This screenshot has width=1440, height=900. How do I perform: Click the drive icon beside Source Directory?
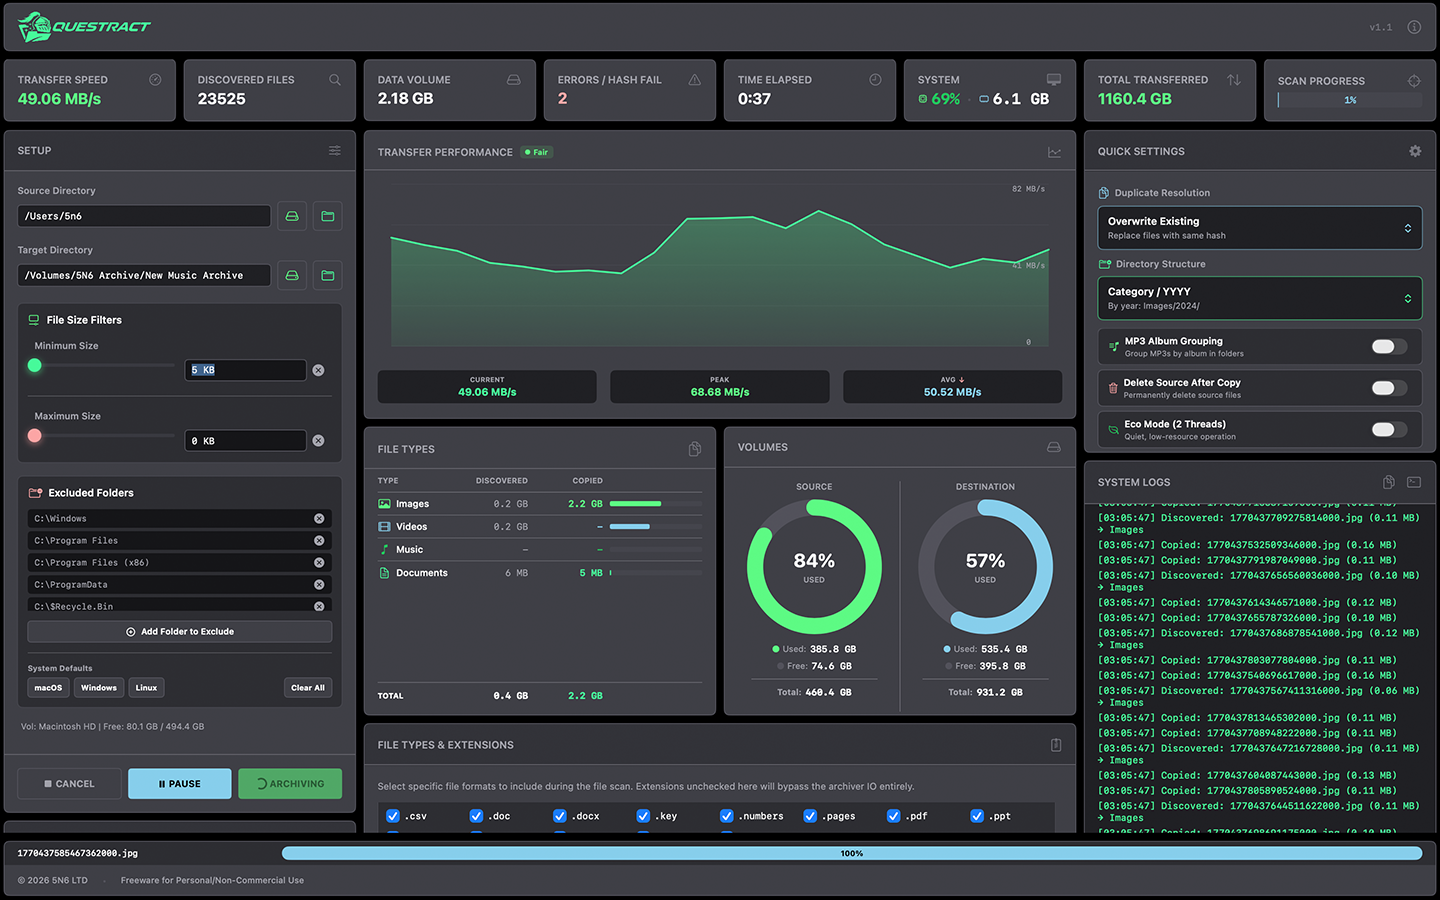291,216
